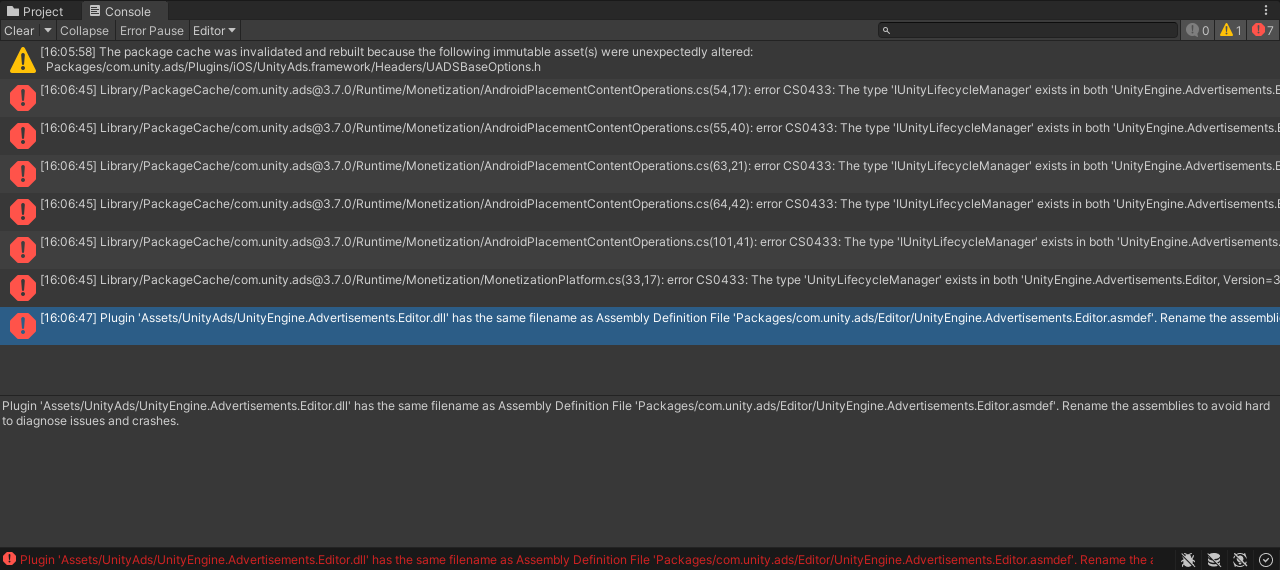Select the [16:06:47] Plugin same filename error entry

click(640, 326)
